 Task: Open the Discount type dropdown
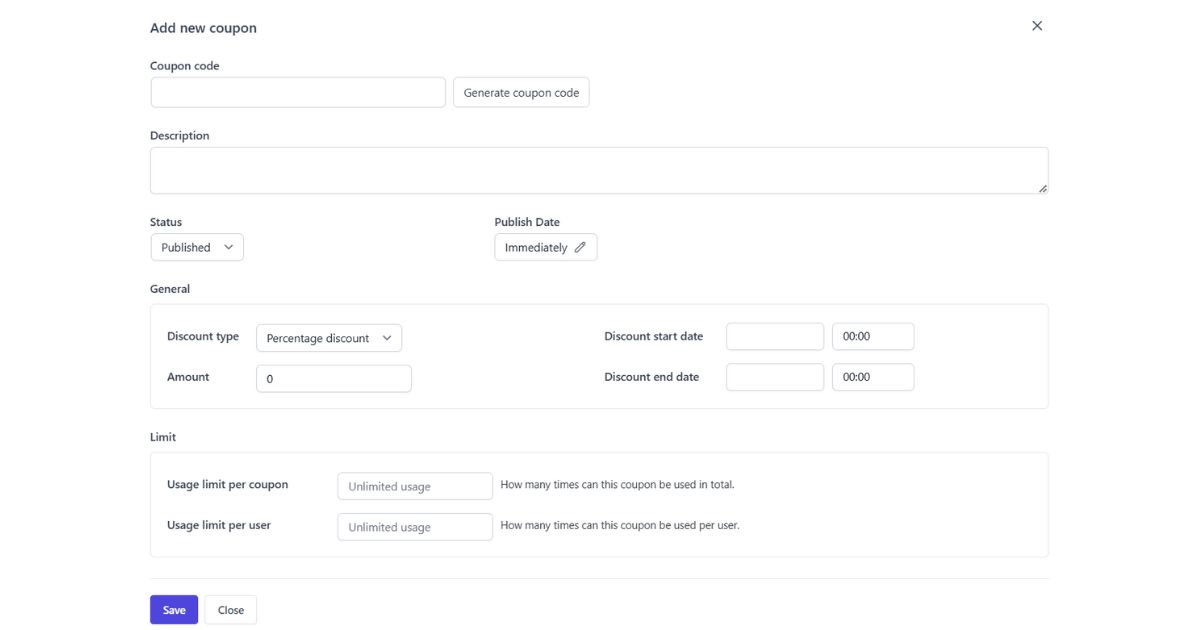[328, 337]
